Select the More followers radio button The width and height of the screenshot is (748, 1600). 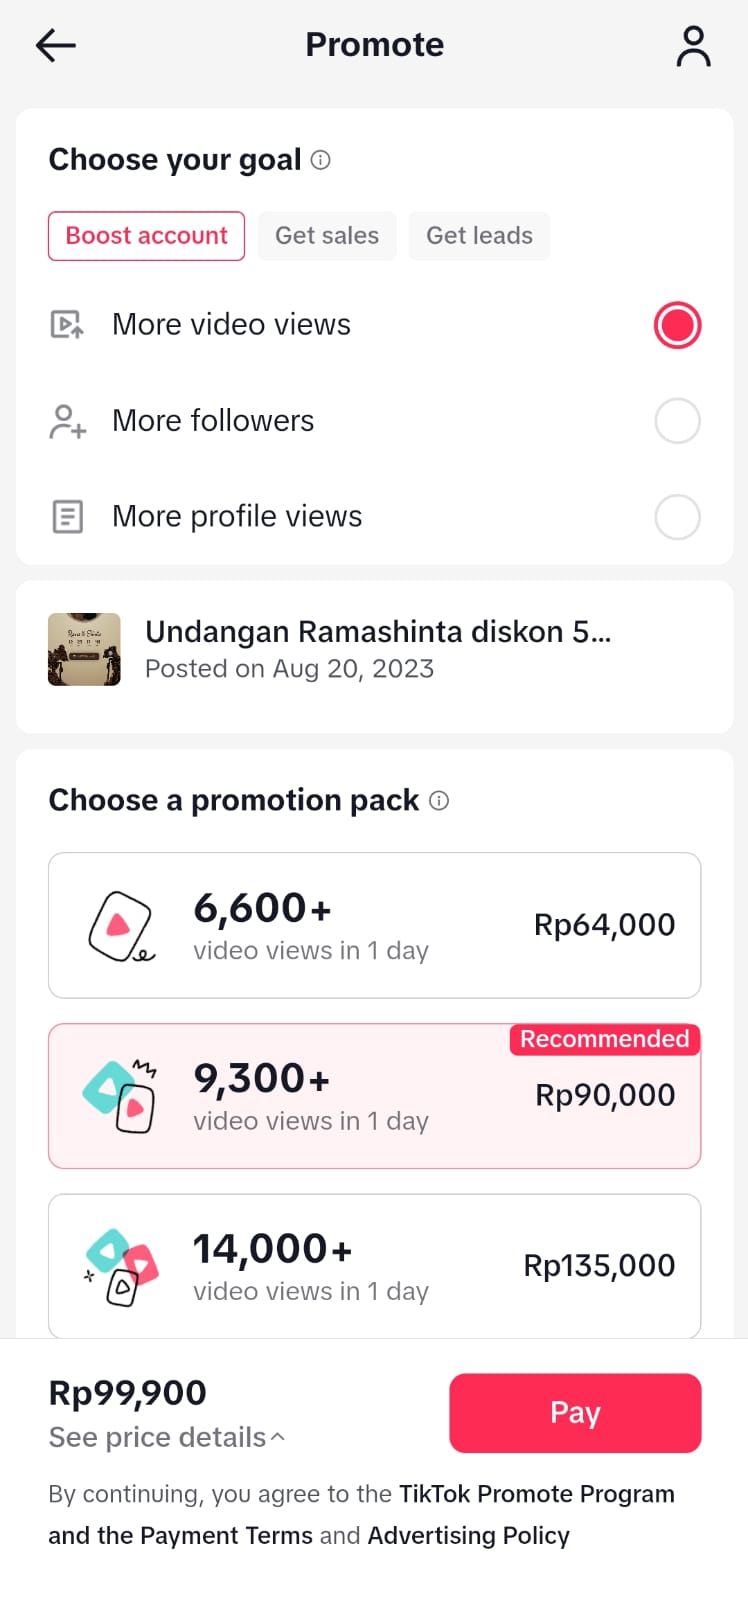(x=677, y=421)
